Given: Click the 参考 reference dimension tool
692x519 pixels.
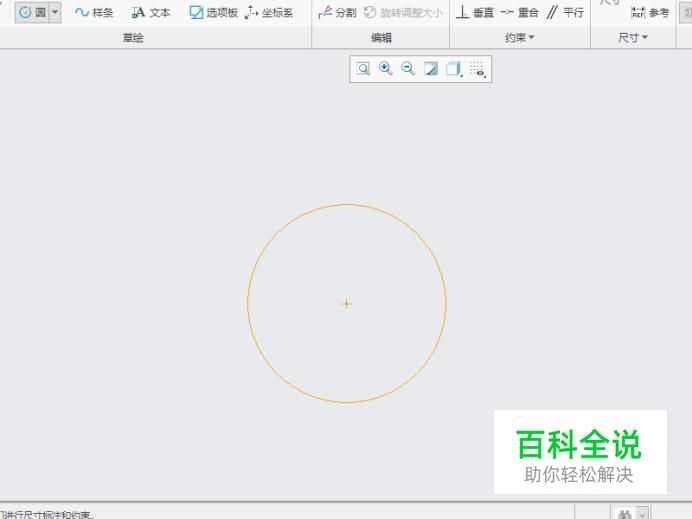Looking at the screenshot, I should [x=650, y=12].
